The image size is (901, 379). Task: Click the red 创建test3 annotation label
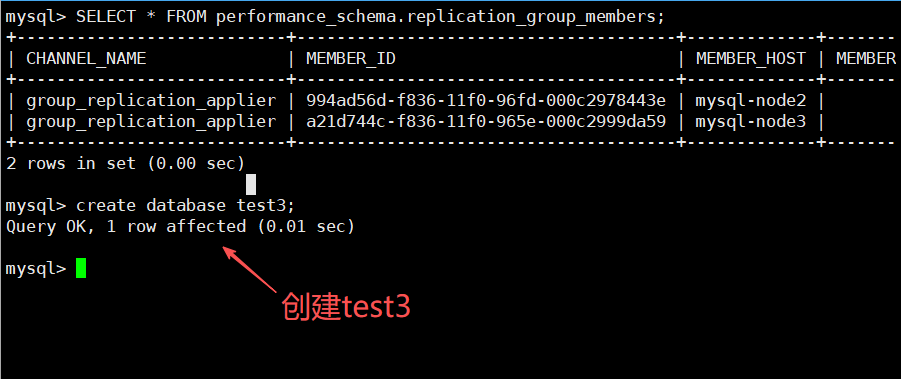[346, 307]
